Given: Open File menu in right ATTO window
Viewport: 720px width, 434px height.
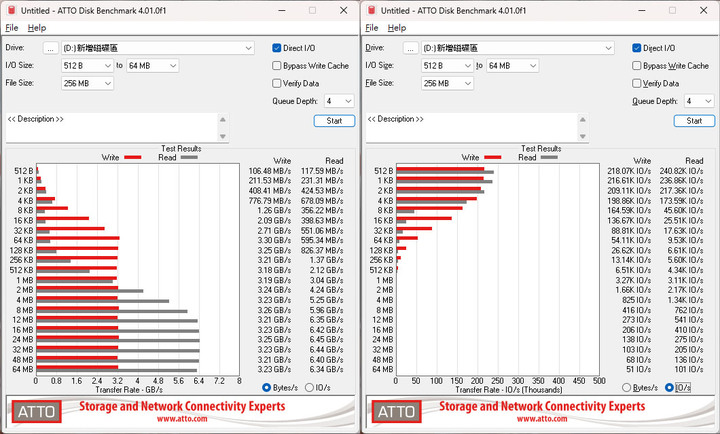Looking at the screenshot, I should click(x=371, y=28).
